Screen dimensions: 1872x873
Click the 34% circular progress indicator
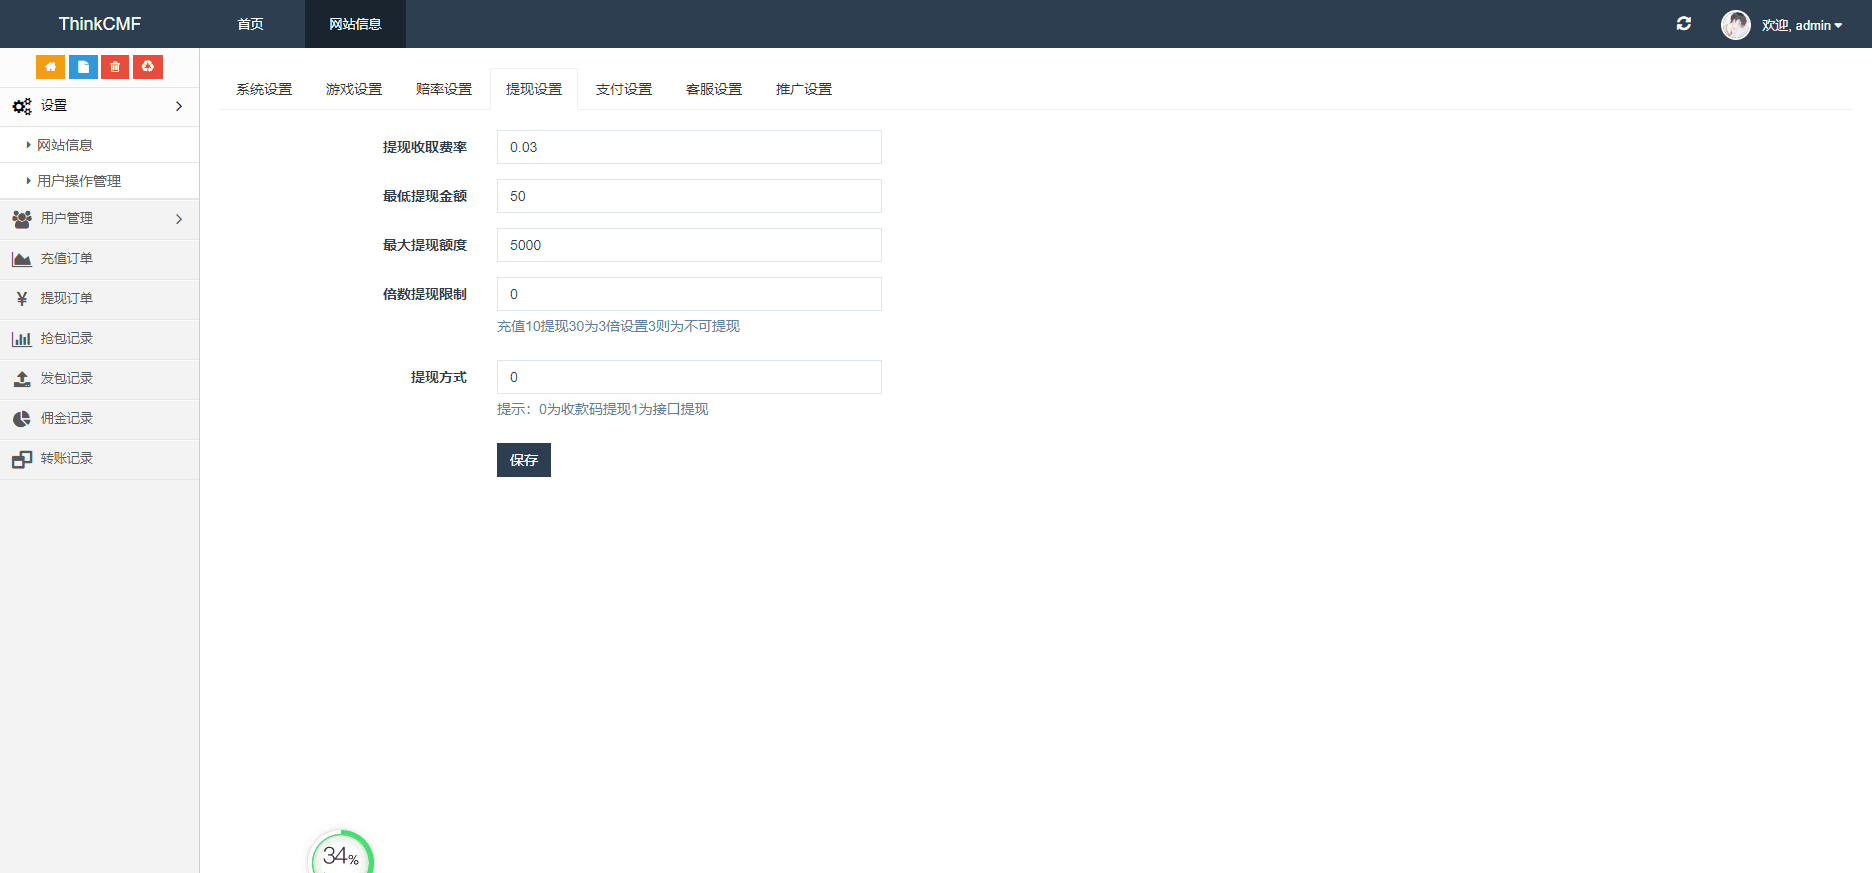pos(341,855)
